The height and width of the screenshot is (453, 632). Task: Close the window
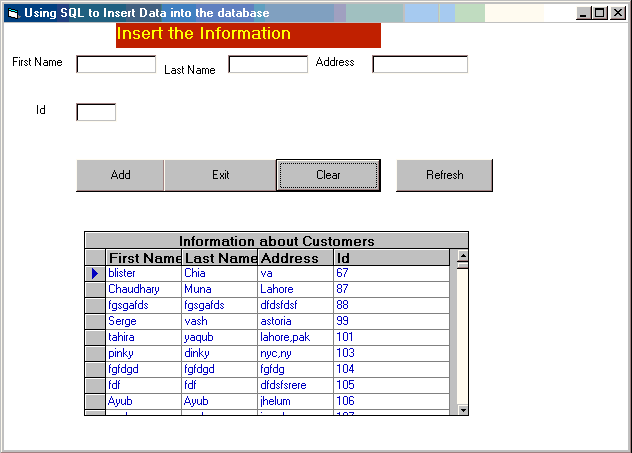(x=617, y=13)
